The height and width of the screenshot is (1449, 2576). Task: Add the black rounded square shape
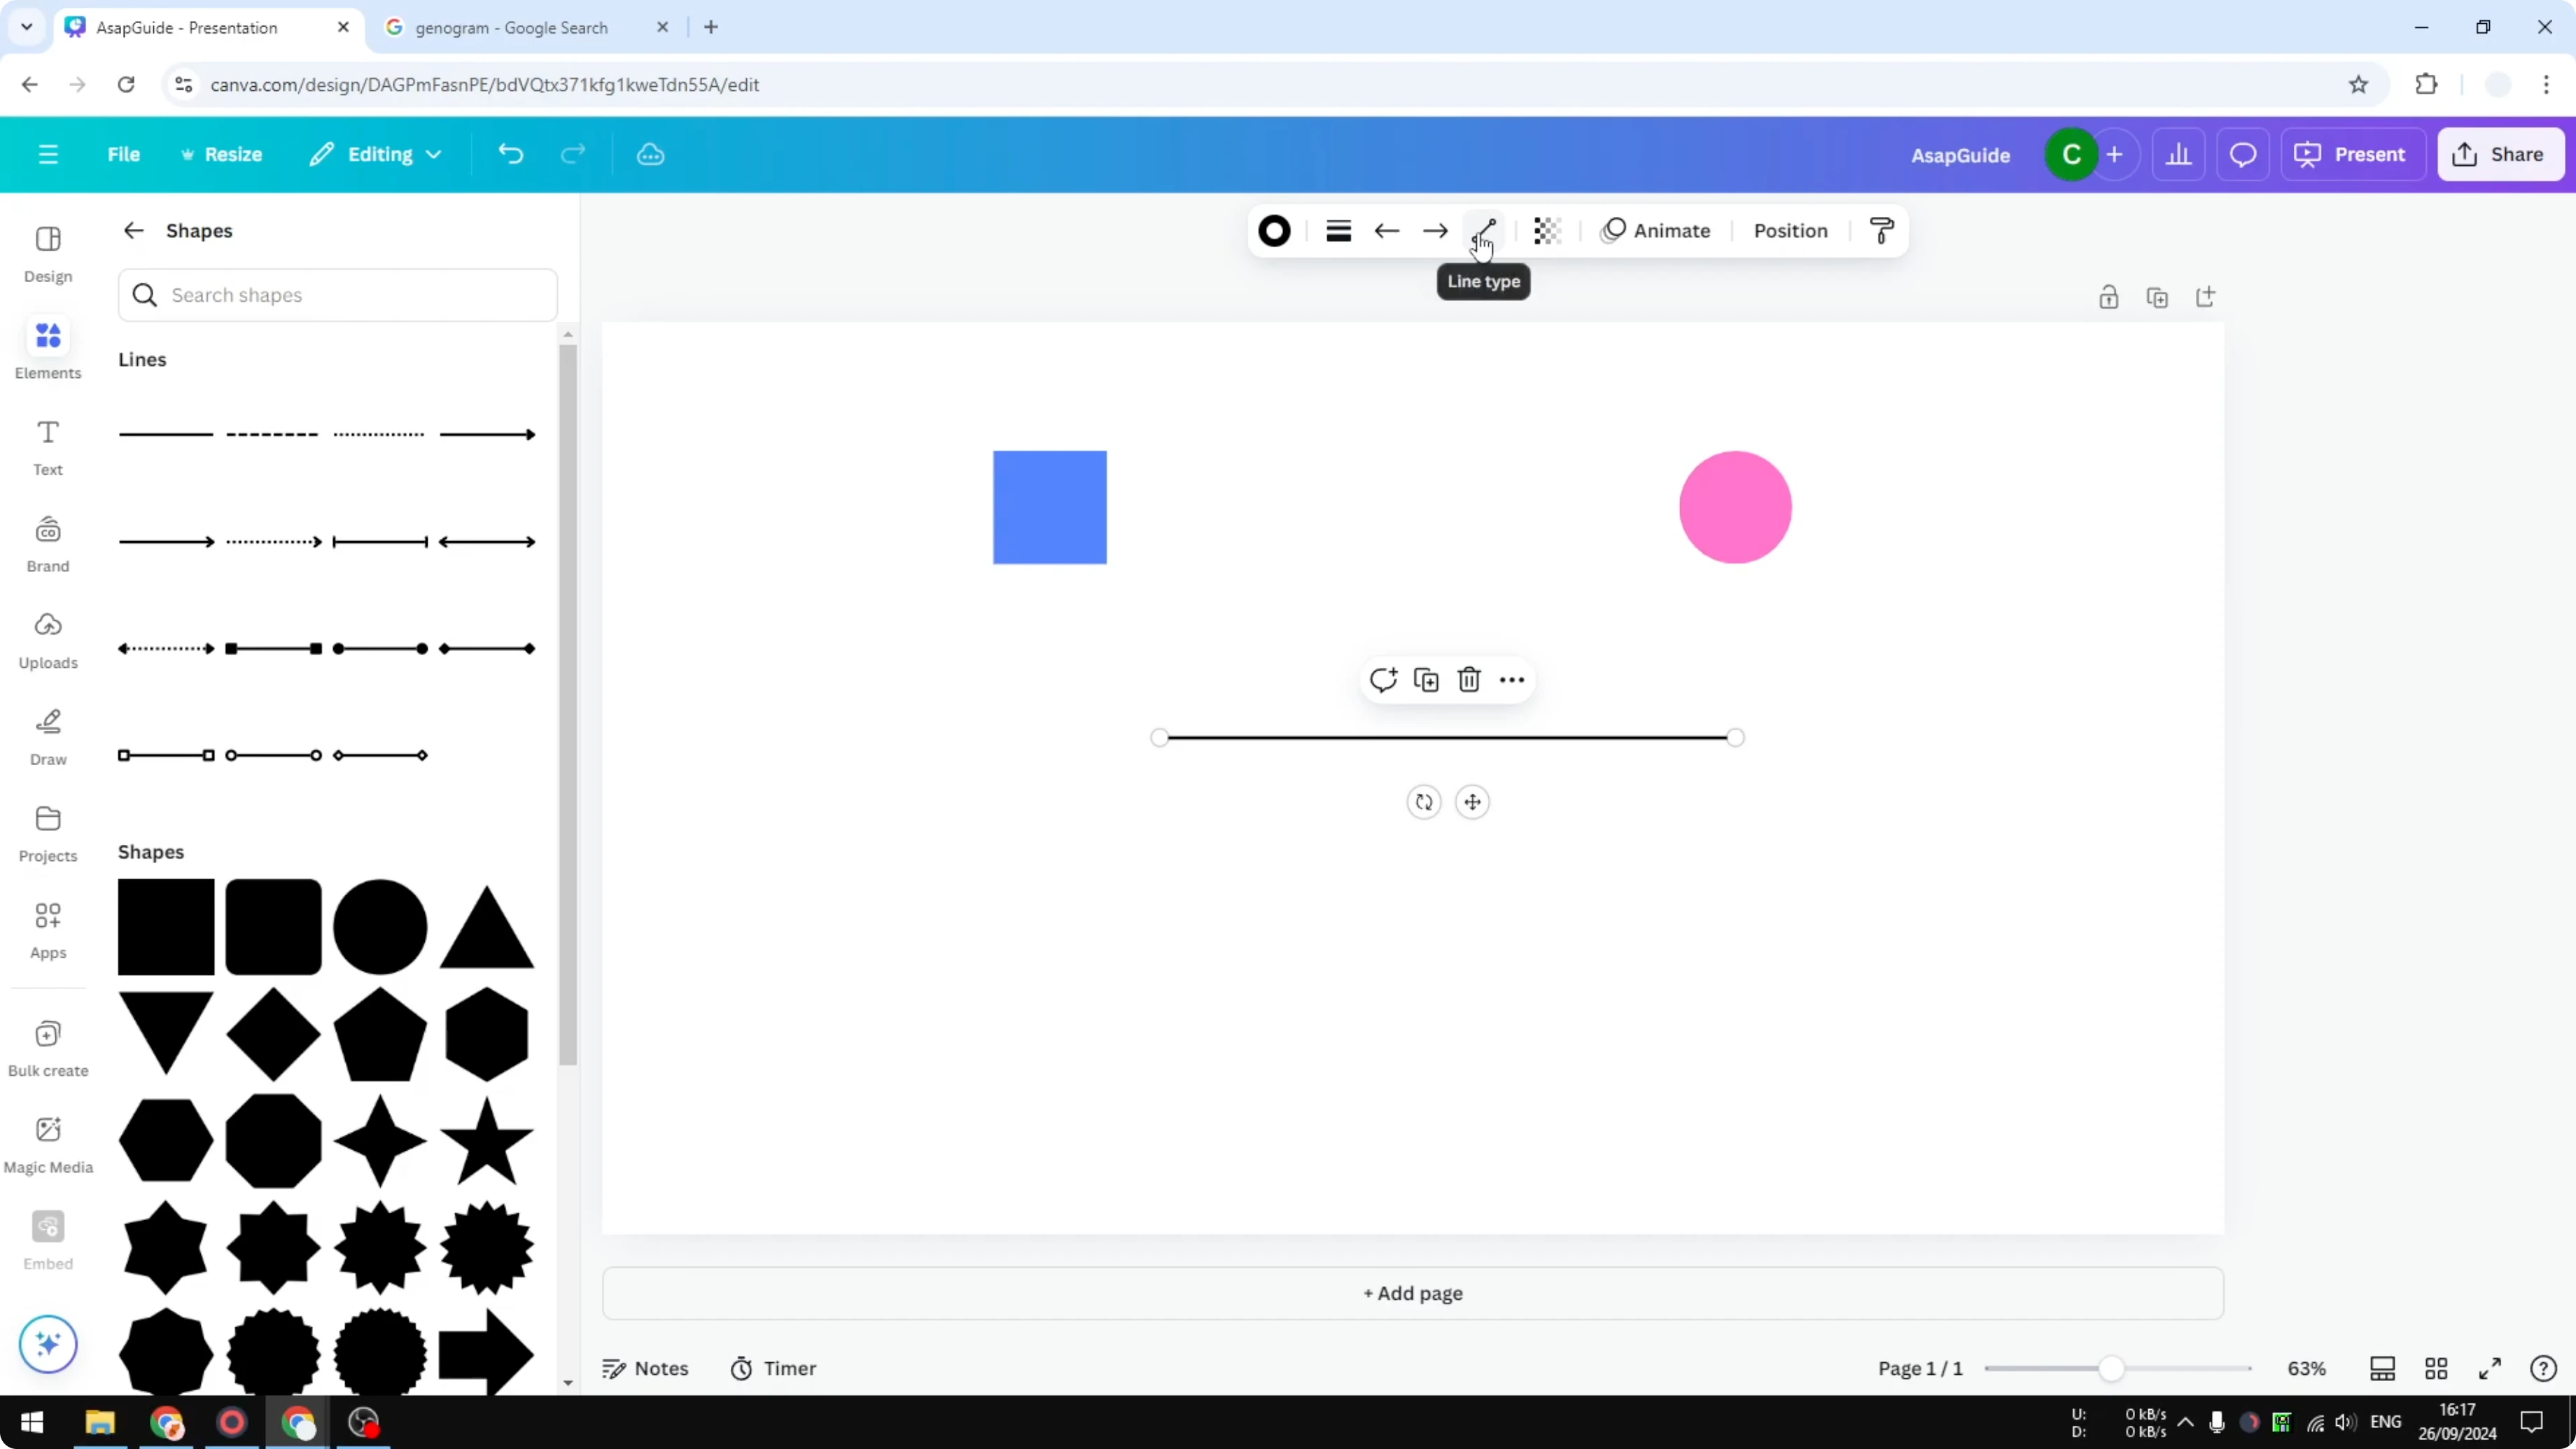(x=273, y=927)
